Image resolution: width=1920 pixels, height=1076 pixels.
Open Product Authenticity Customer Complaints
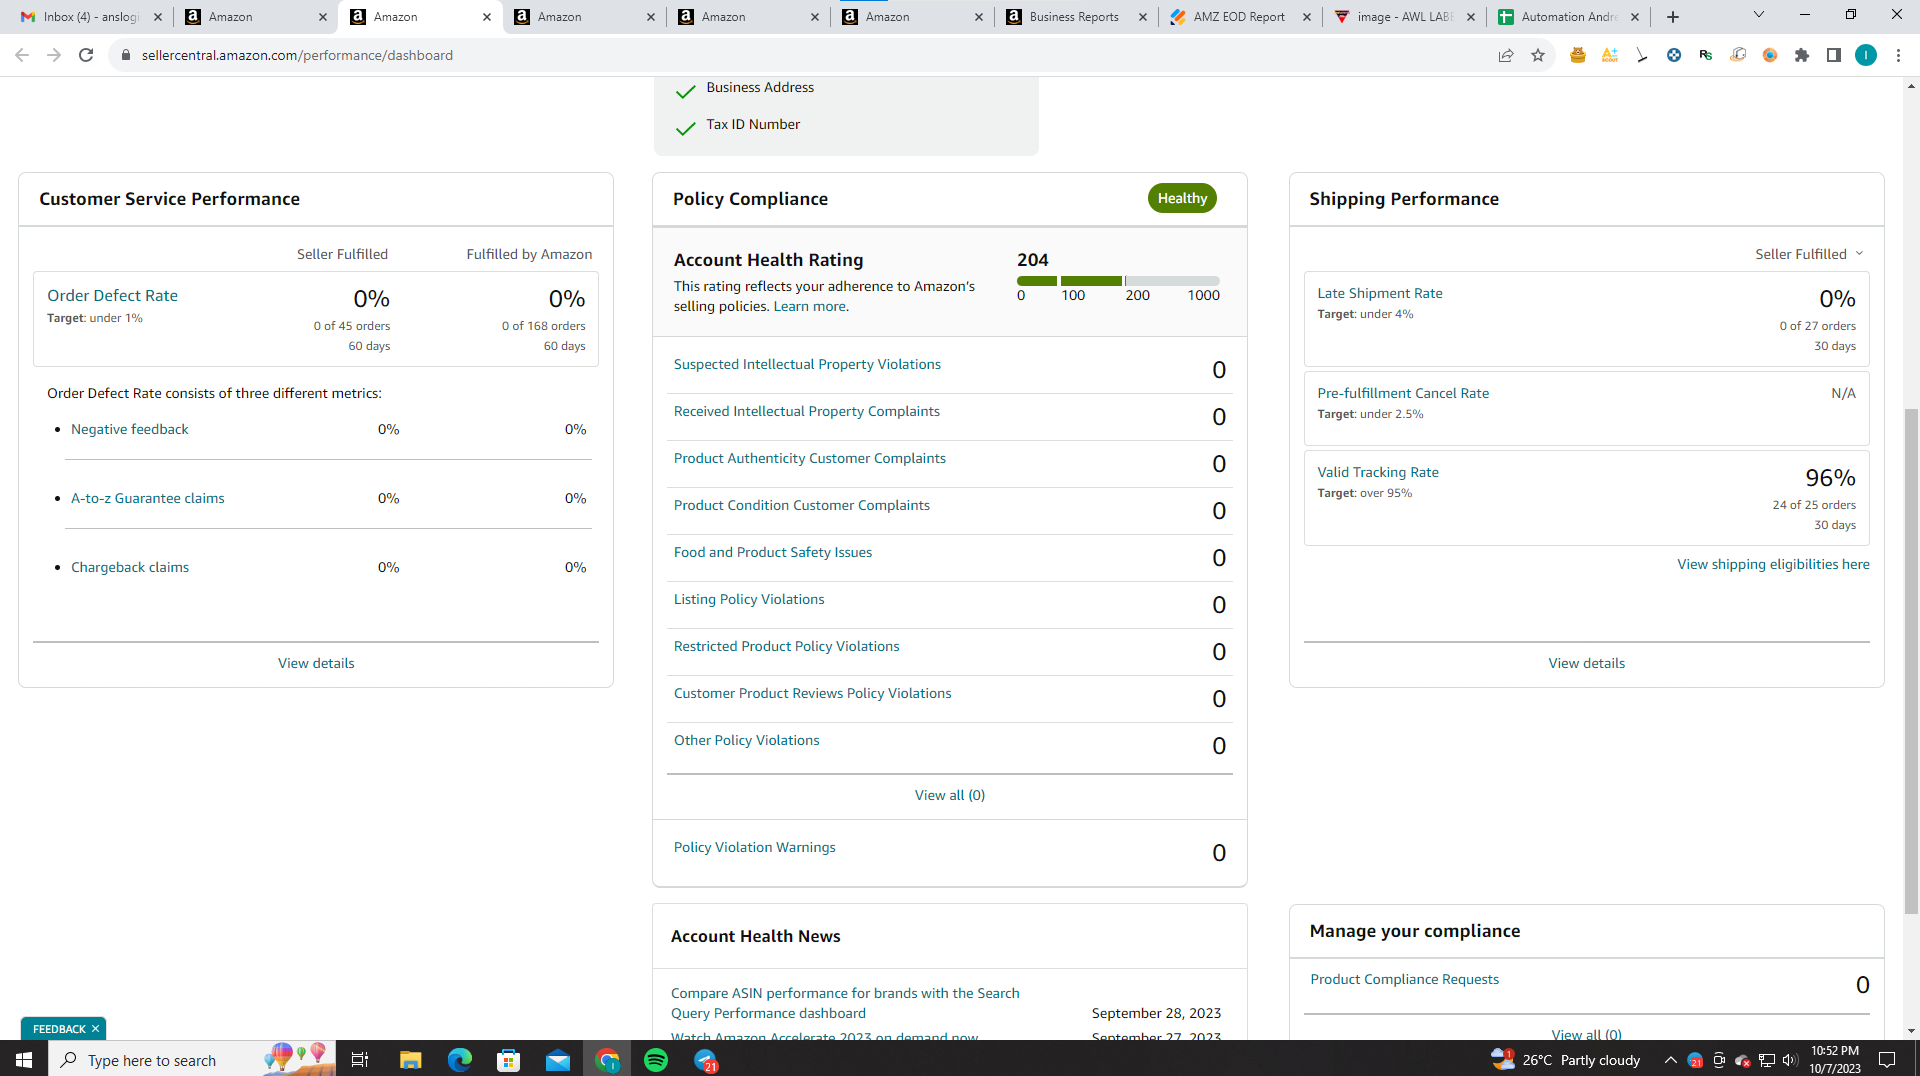(x=809, y=458)
